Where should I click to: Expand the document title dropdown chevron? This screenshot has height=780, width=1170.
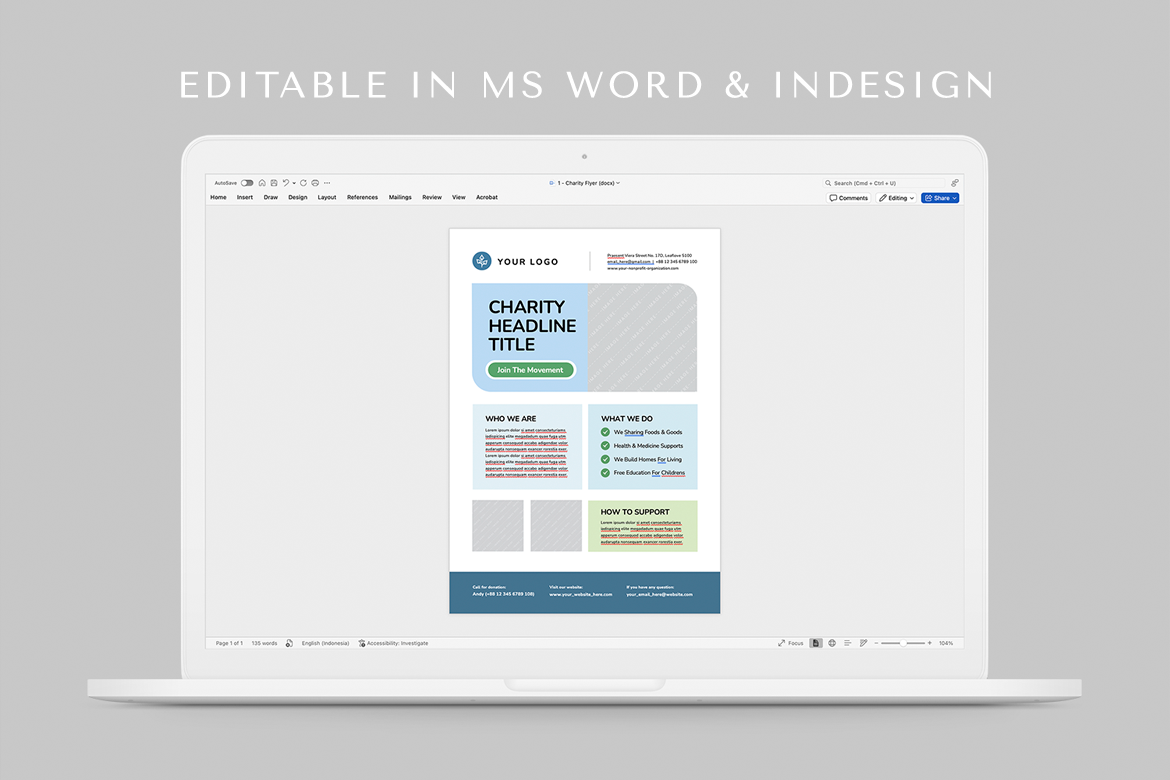tap(618, 183)
